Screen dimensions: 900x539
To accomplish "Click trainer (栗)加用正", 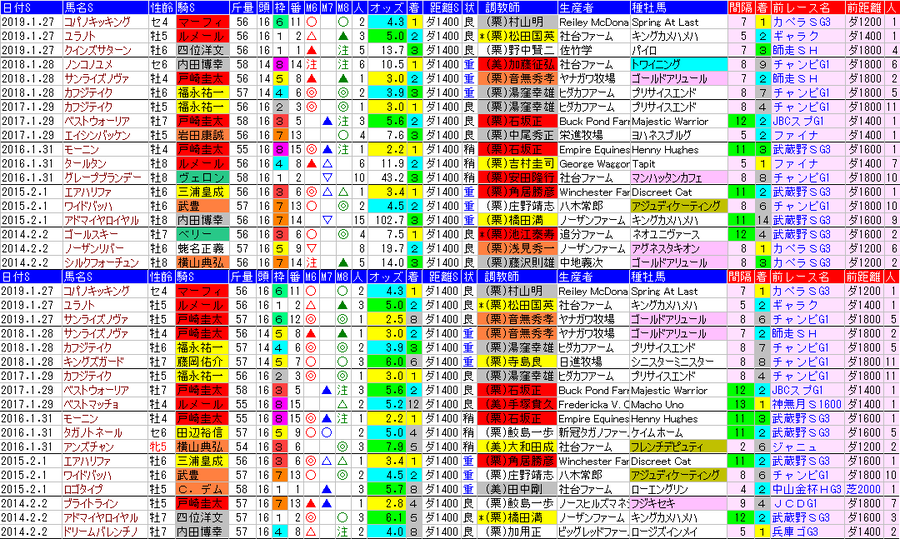I will [518, 532].
